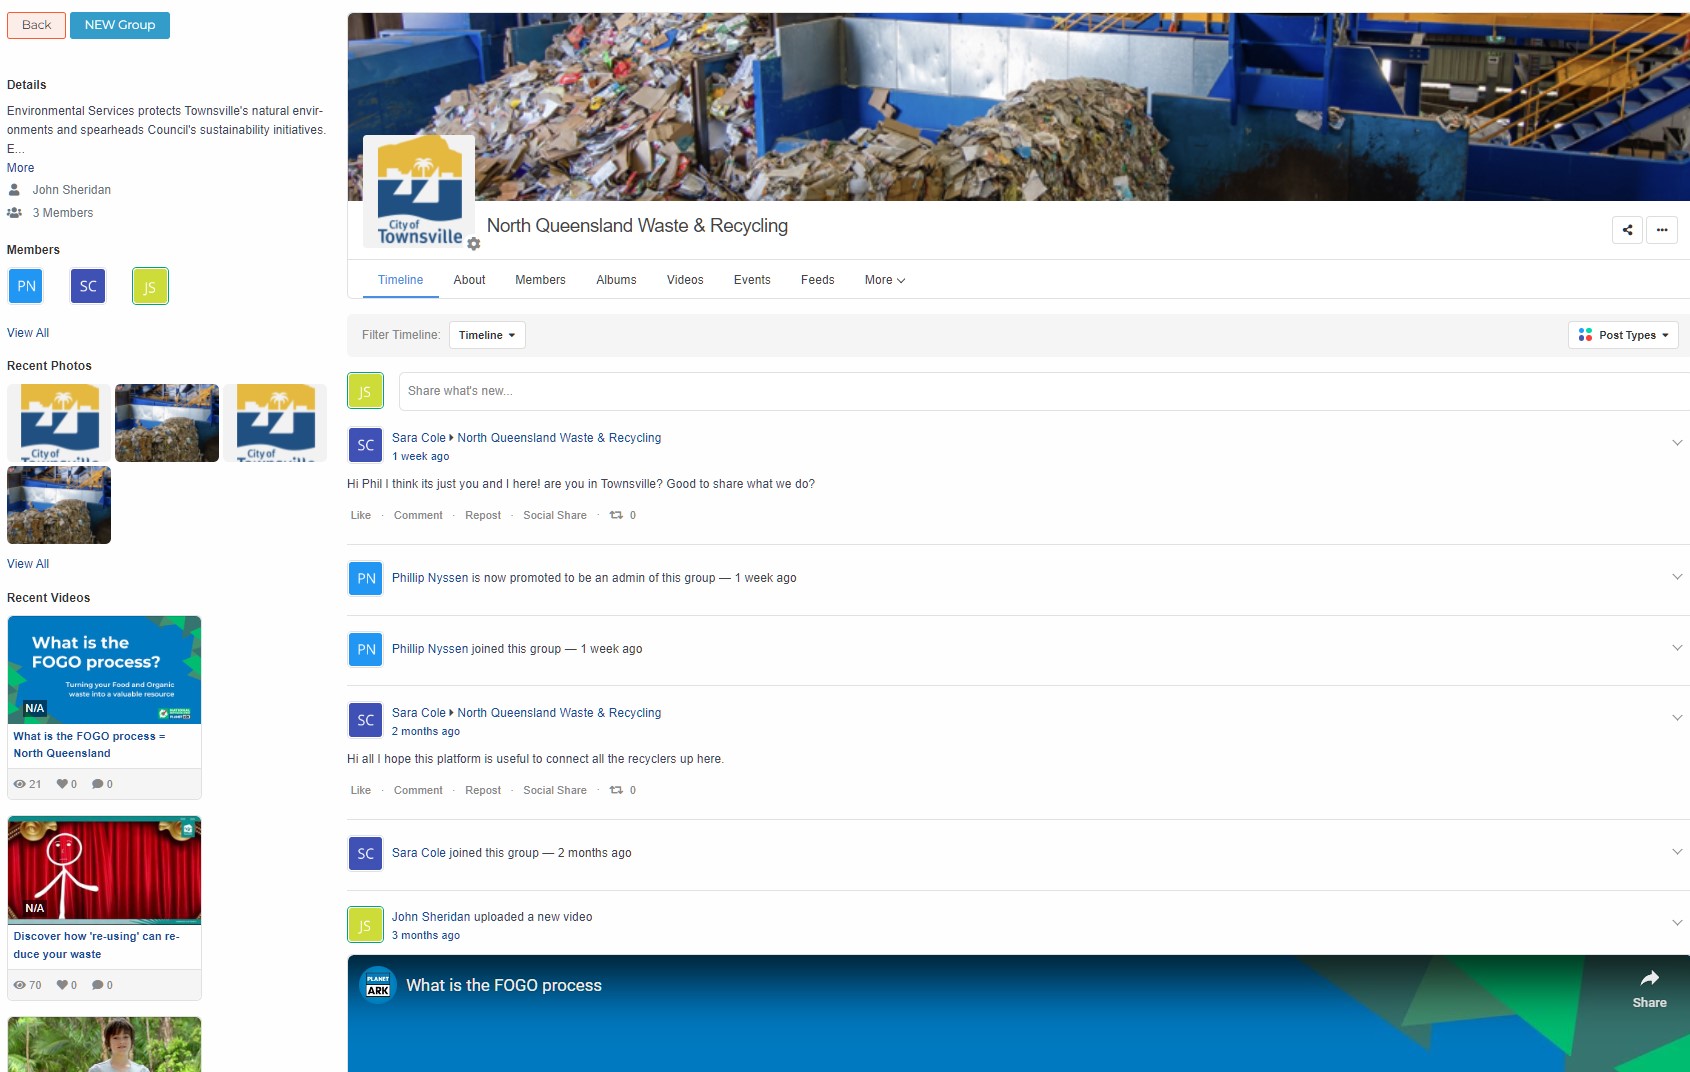
Task: Click the group share icon button
Action: [1627, 230]
